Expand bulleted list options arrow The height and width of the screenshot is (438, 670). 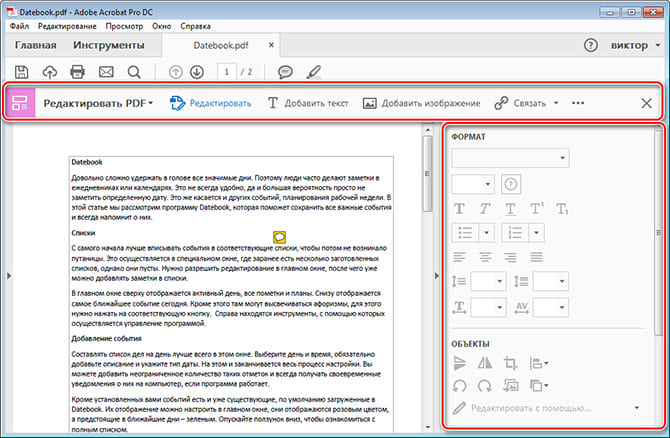(486, 233)
